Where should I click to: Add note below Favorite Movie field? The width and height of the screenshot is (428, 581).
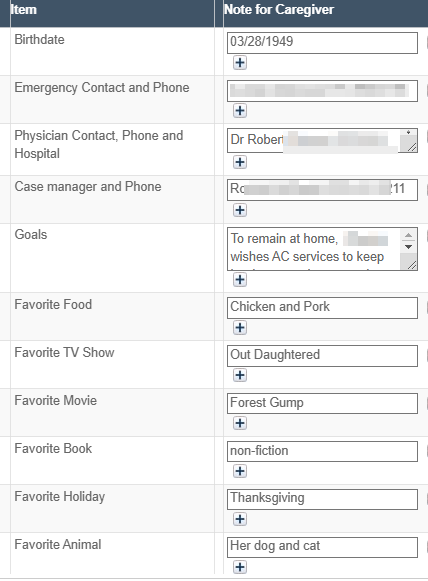click(240, 423)
